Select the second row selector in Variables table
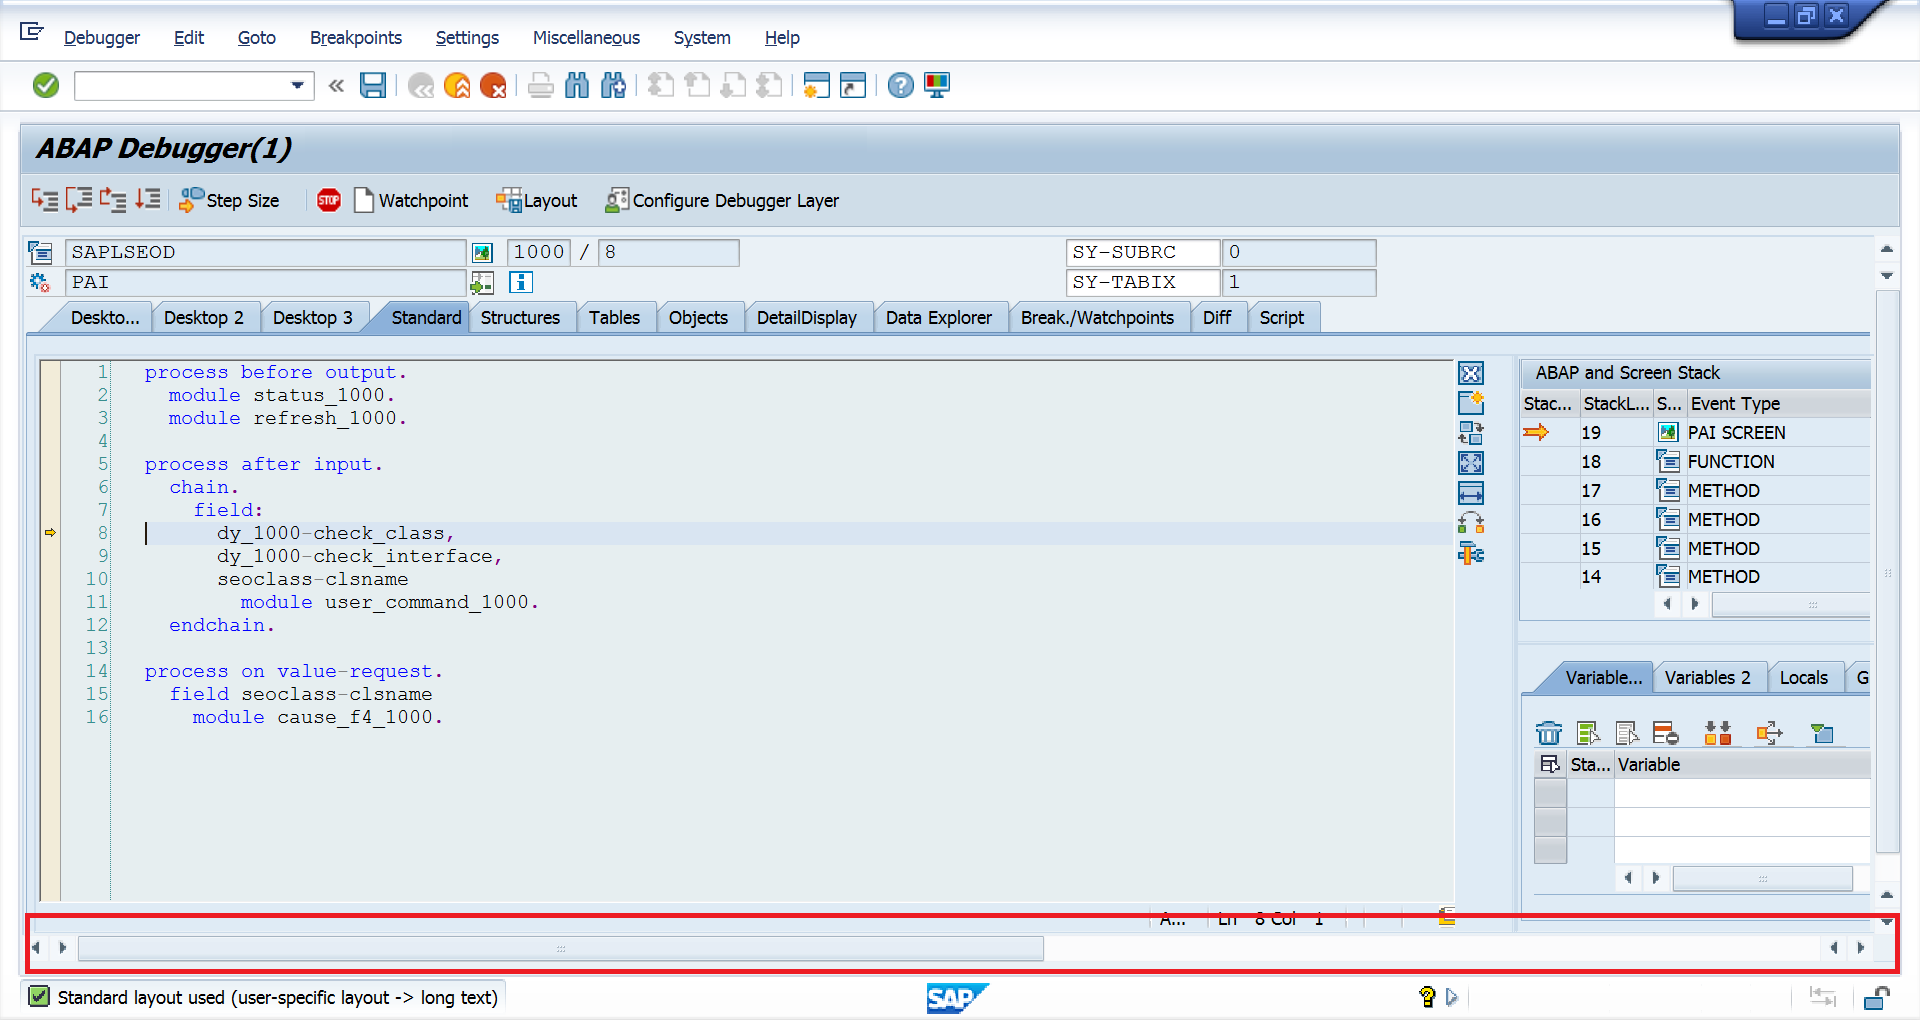The height and width of the screenshot is (1020, 1920). [1550, 821]
